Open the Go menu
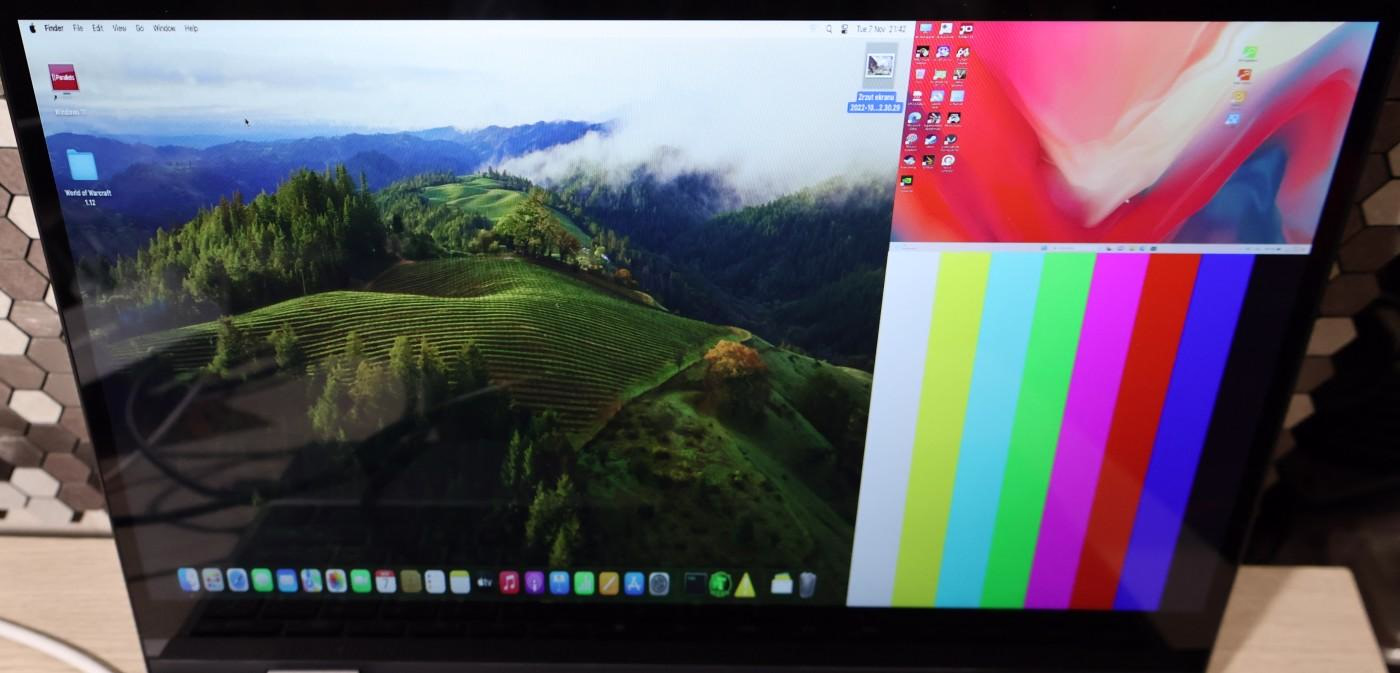 (x=139, y=28)
